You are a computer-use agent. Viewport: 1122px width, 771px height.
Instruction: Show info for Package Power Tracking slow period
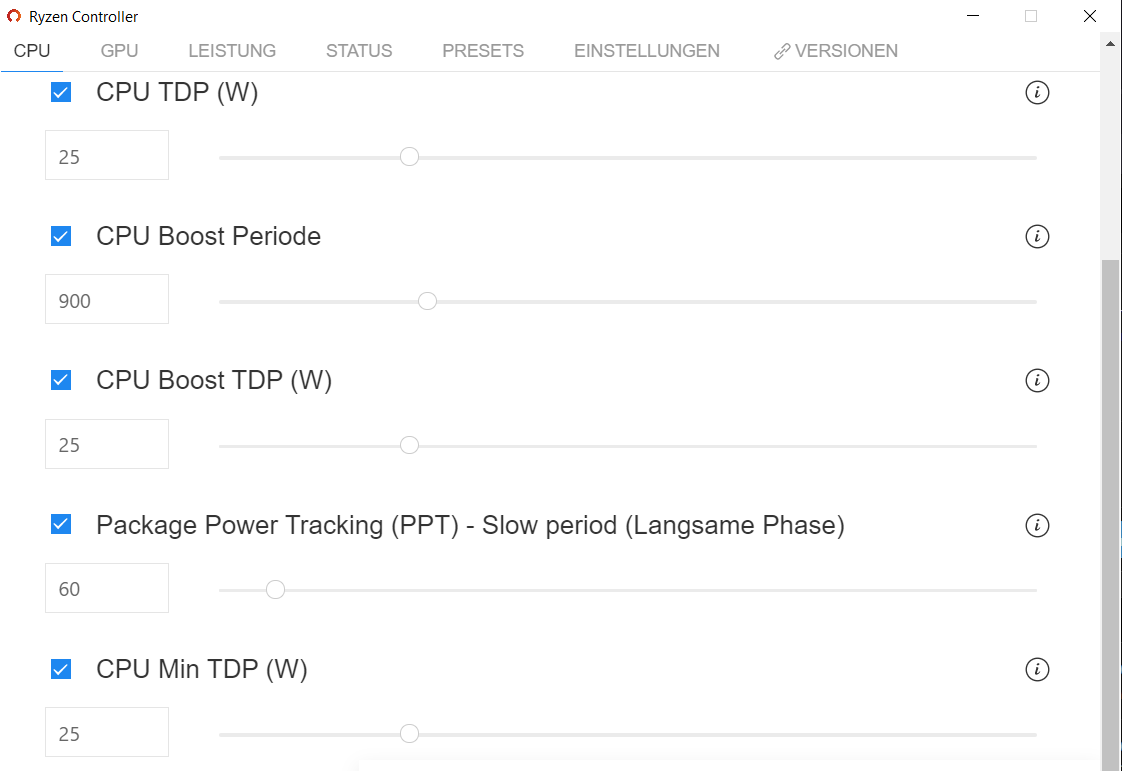(1037, 526)
